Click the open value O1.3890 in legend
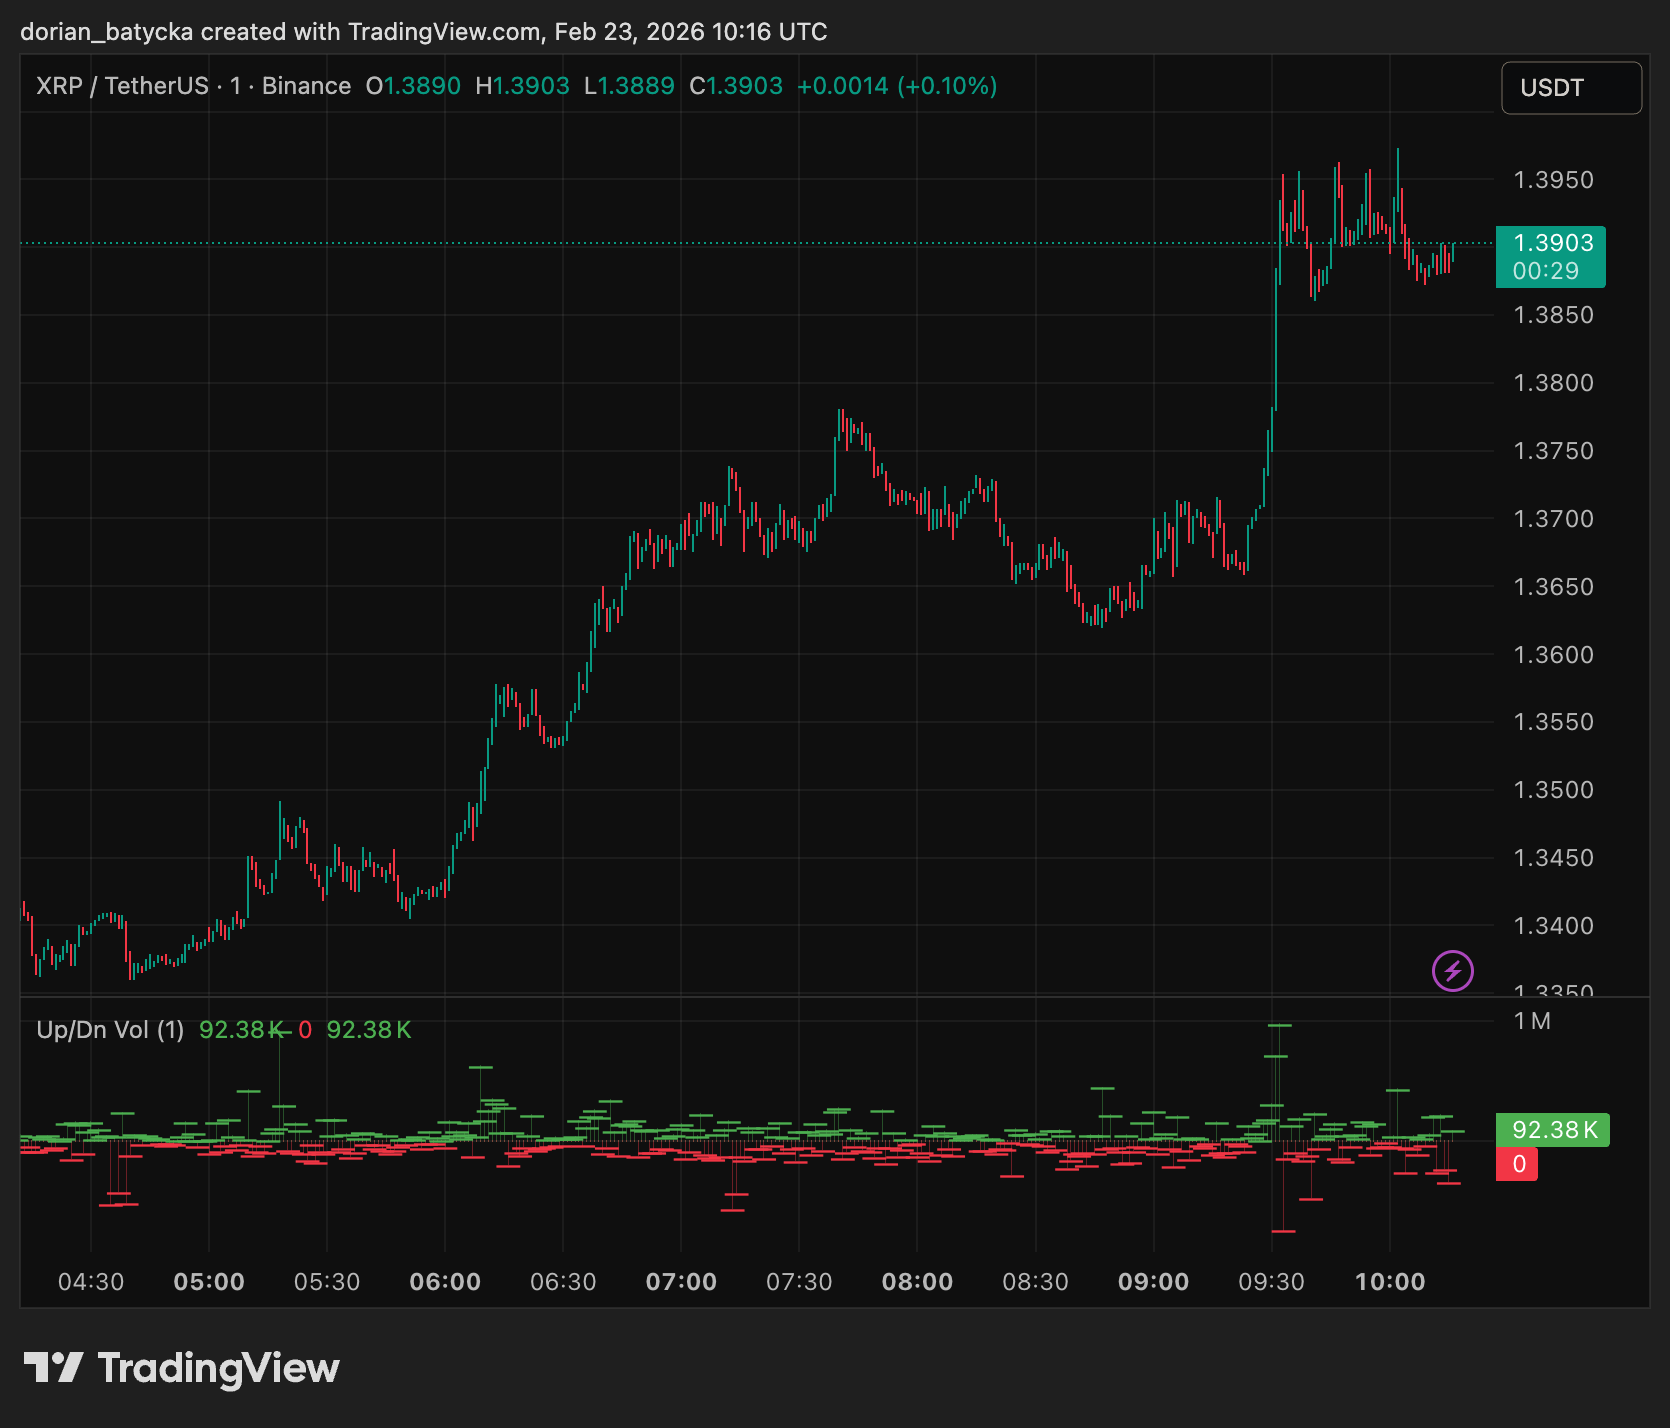 click(x=412, y=86)
